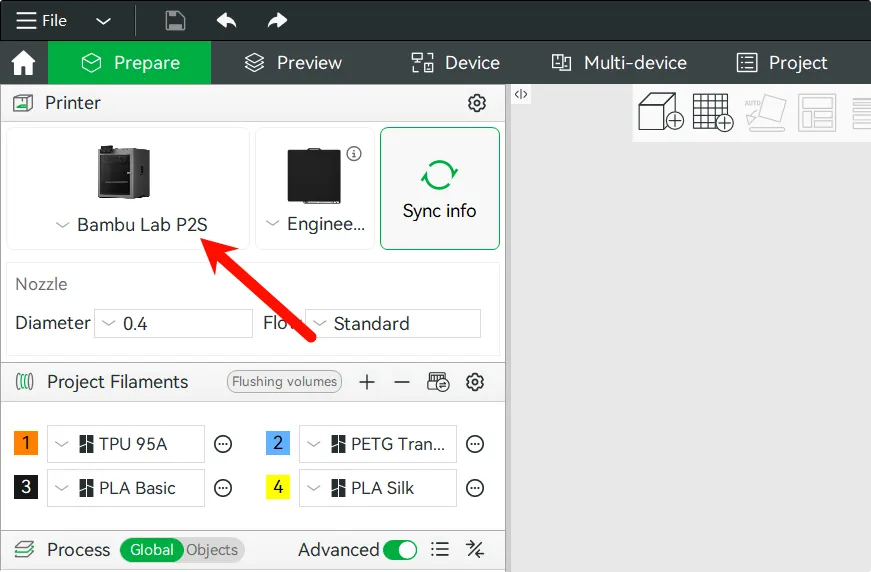Image resolution: width=871 pixels, height=572 pixels.
Task: Click the Sync info button
Action: [x=440, y=189]
